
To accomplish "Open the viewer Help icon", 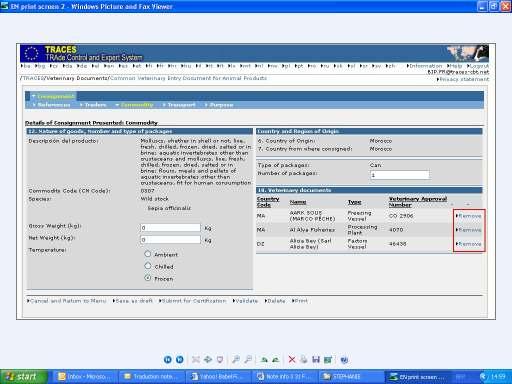I will point(344,359).
